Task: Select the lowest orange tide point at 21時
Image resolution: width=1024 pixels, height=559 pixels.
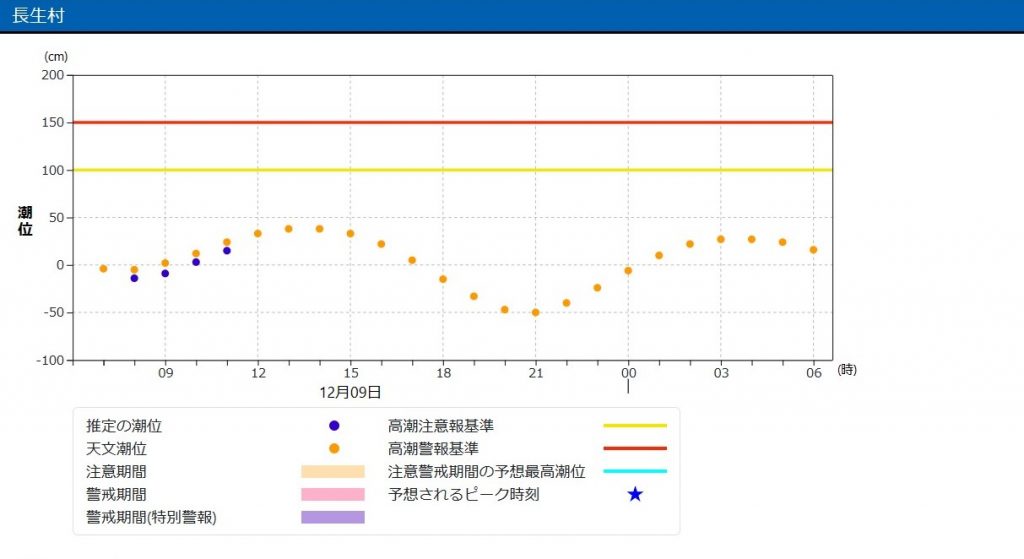Action: point(536,313)
